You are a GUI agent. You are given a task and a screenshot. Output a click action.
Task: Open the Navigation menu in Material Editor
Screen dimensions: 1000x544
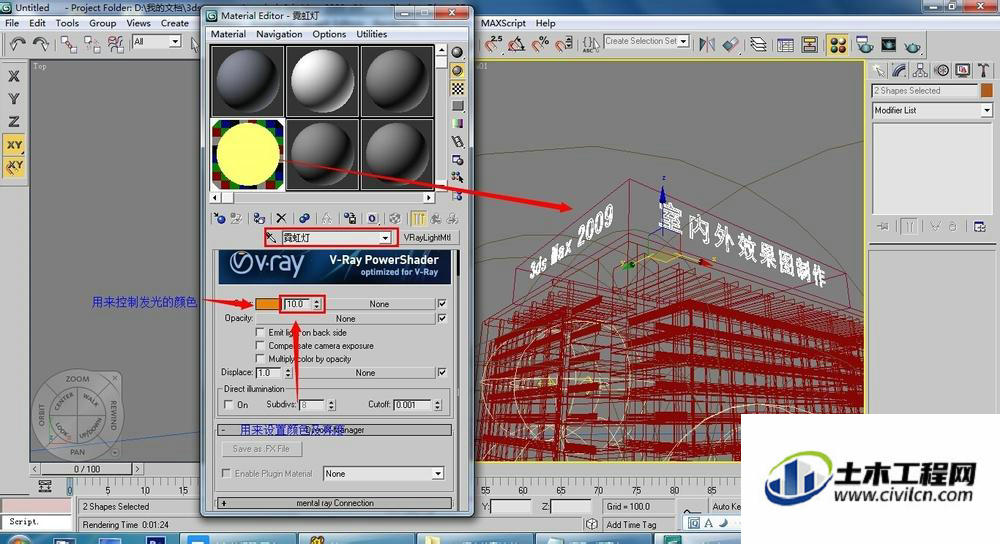(279, 34)
